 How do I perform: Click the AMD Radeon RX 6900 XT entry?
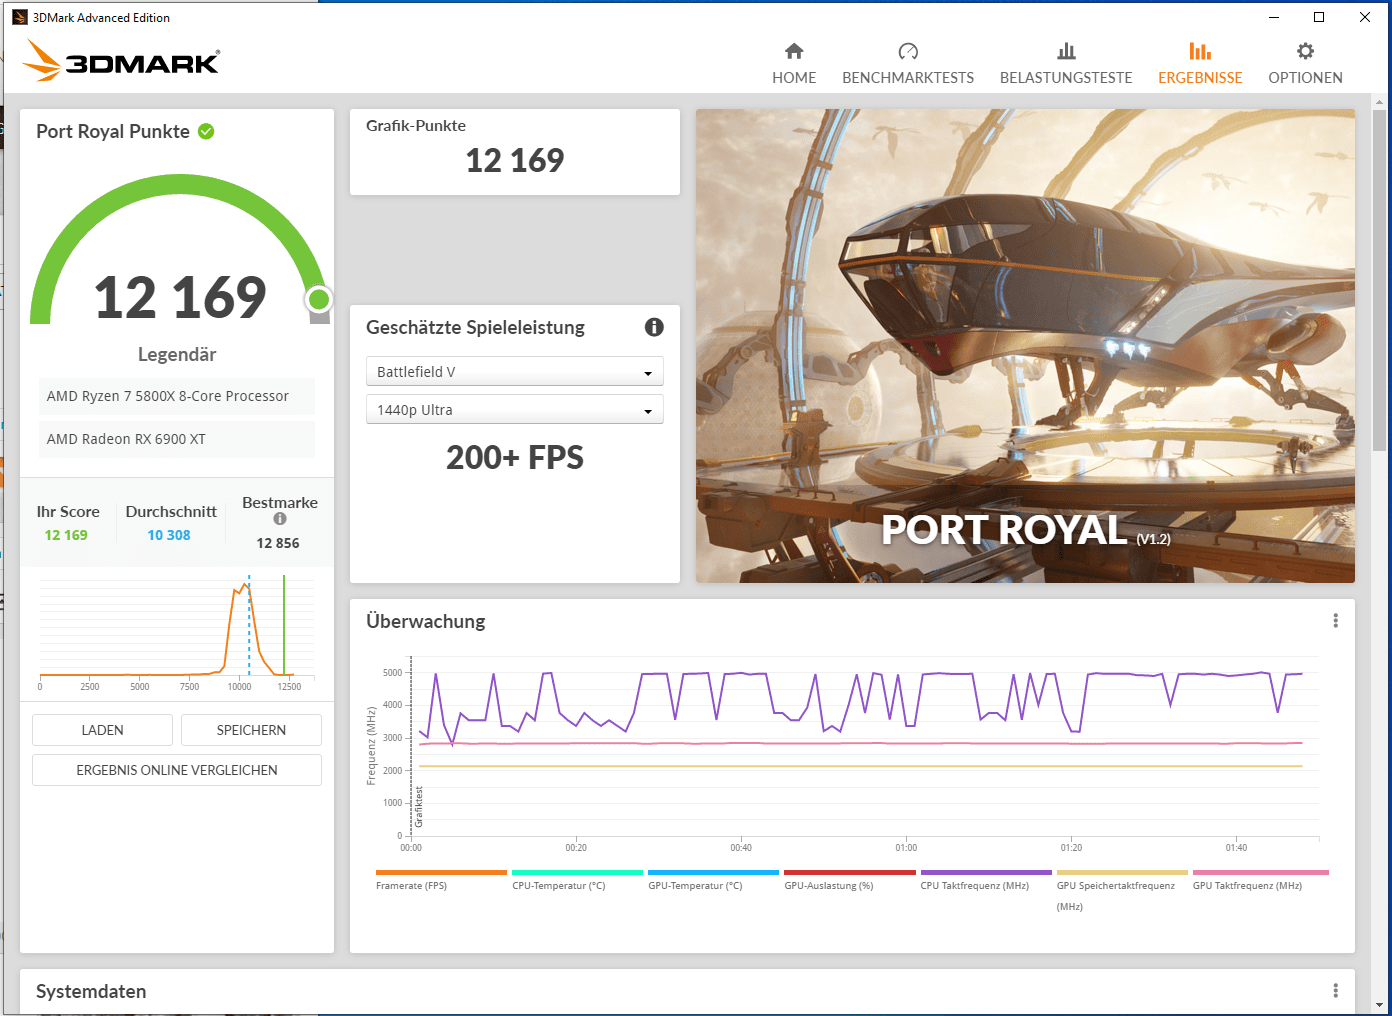click(176, 439)
